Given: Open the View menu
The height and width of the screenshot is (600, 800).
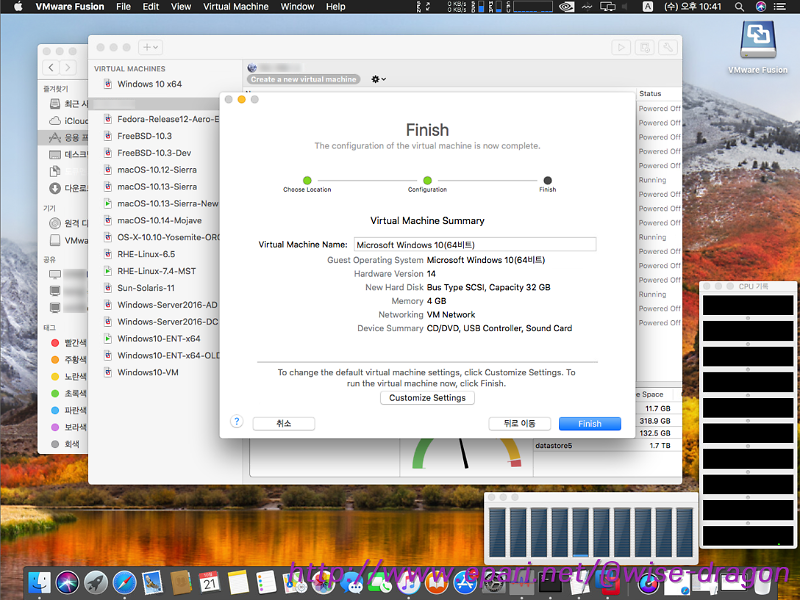Looking at the screenshot, I should point(181,7).
